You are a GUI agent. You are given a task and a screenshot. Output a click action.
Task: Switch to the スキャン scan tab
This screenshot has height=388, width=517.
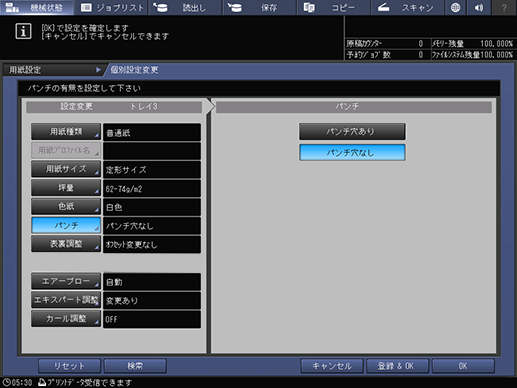[407, 7]
